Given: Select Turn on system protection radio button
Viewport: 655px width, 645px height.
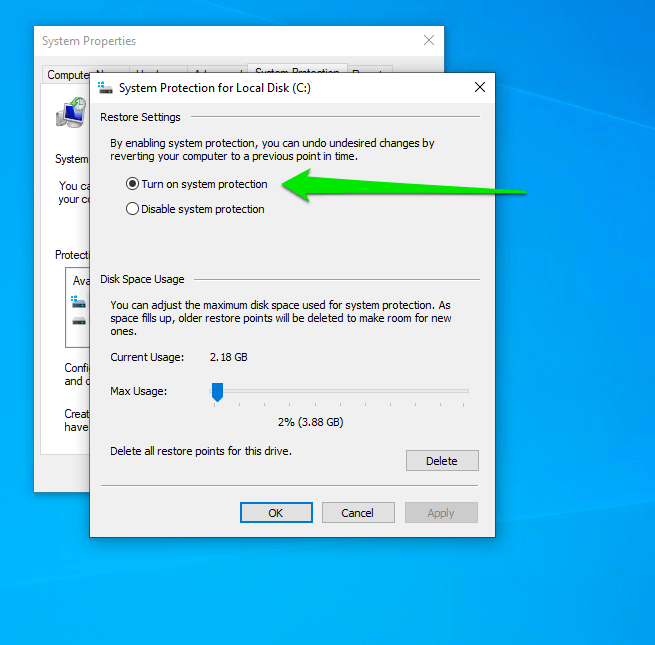Looking at the screenshot, I should [132, 184].
